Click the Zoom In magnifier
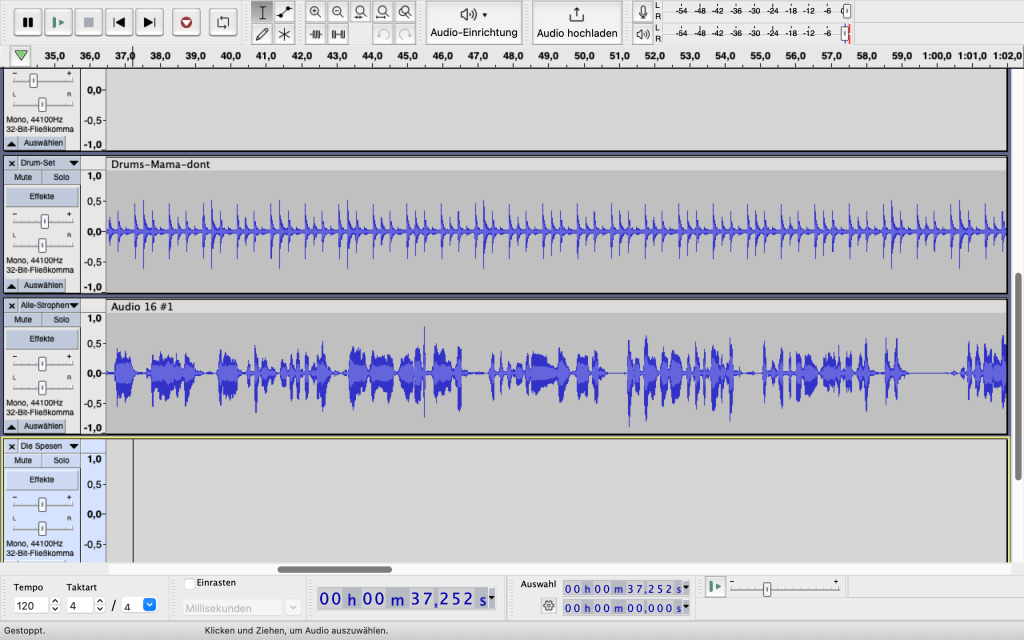 pos(316,12)
